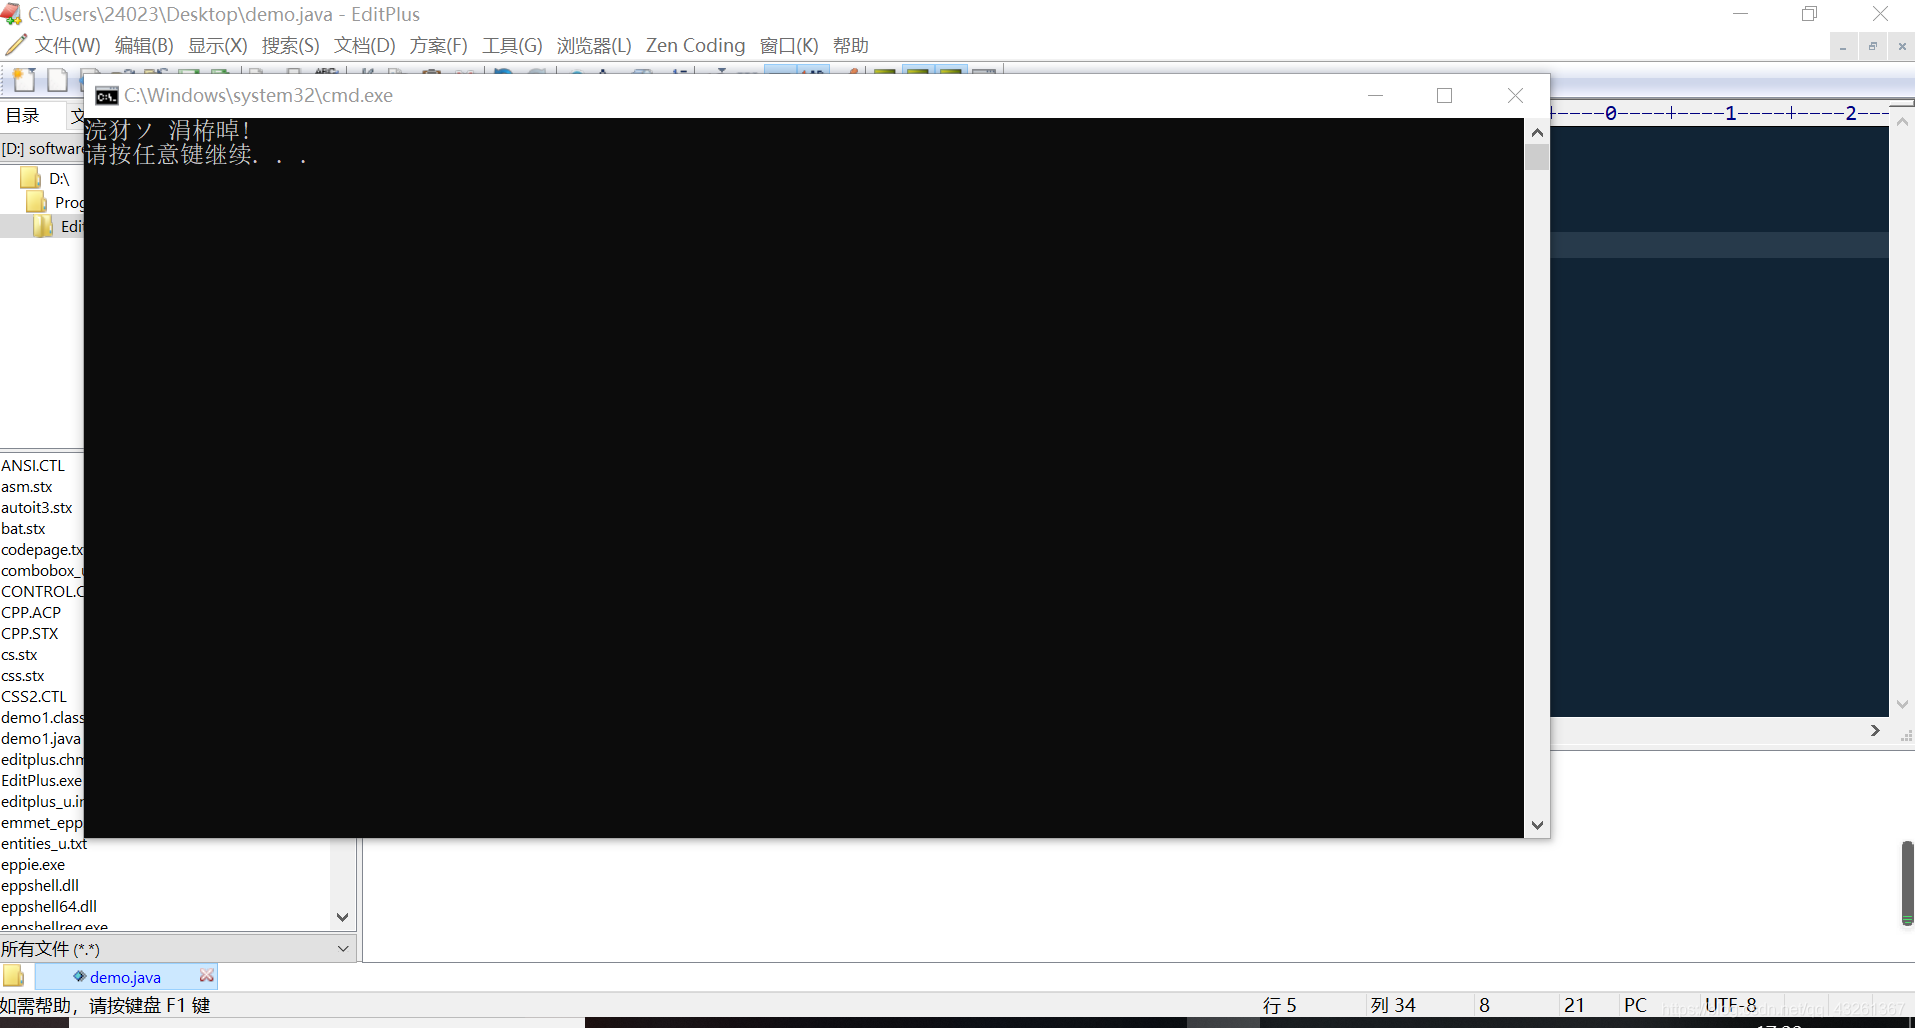Close the demo.java tab with red X
The image size is (1915, 1028).
(206, 976)
